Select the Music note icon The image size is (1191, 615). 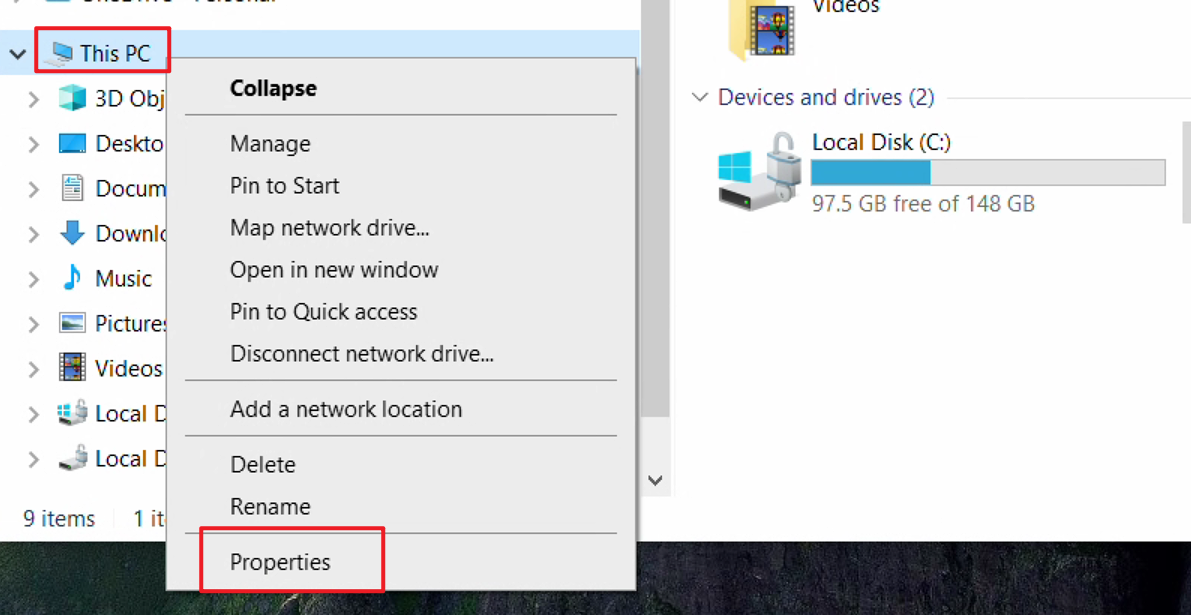point(72,278)
